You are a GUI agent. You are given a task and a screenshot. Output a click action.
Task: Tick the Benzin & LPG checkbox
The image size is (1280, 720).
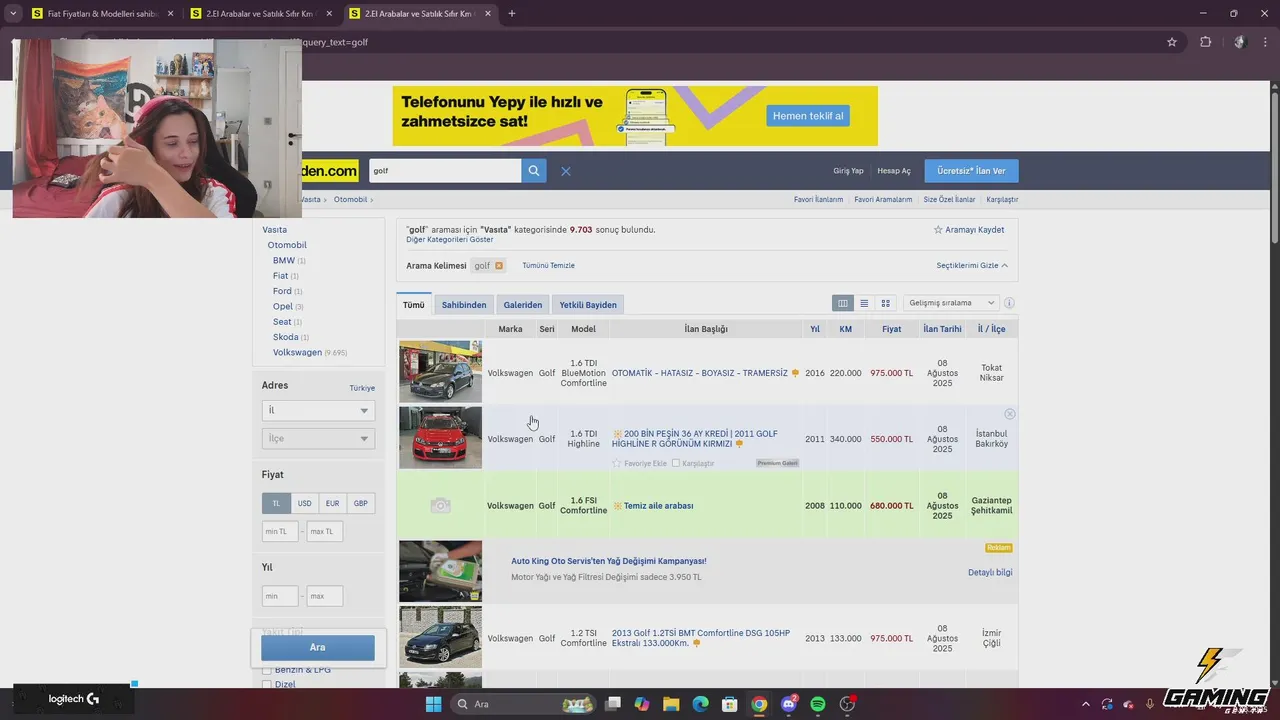coord(267,670)
